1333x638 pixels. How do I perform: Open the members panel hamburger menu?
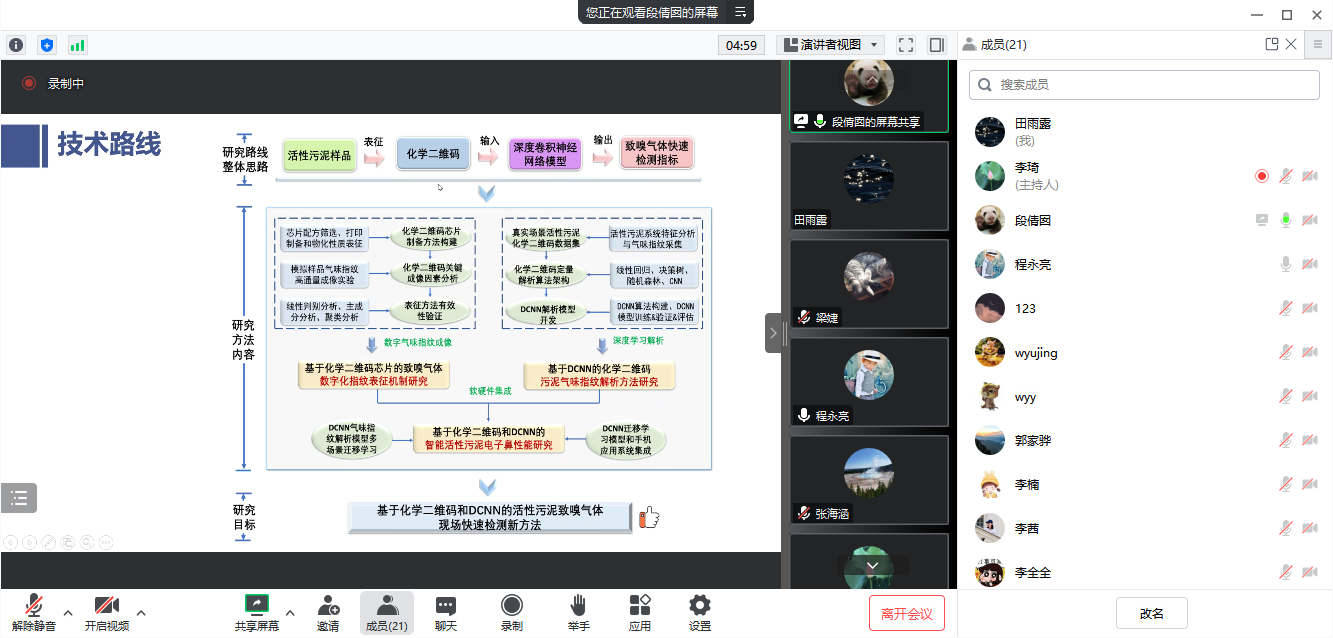pyautogui.click(x=1318, y=44)
